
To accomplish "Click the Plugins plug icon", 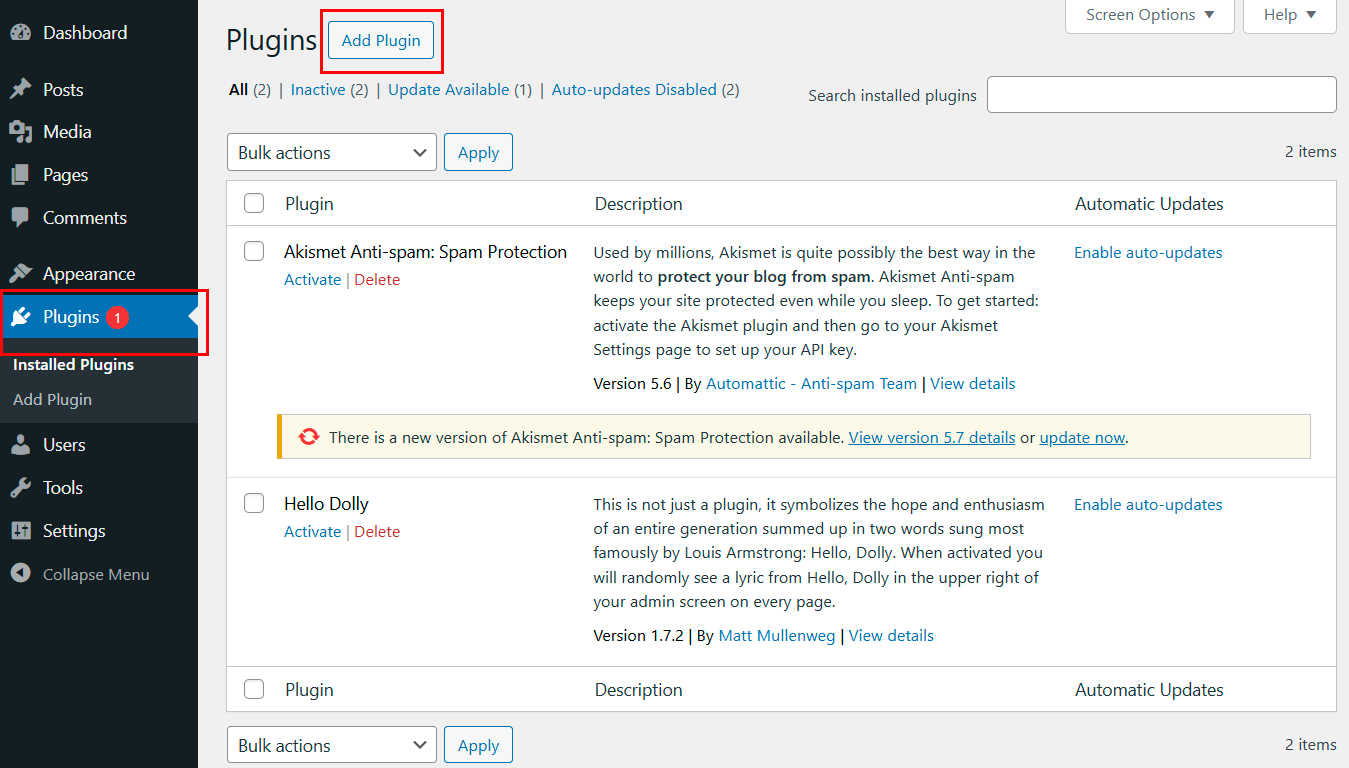I will click(x=20, y=317).
